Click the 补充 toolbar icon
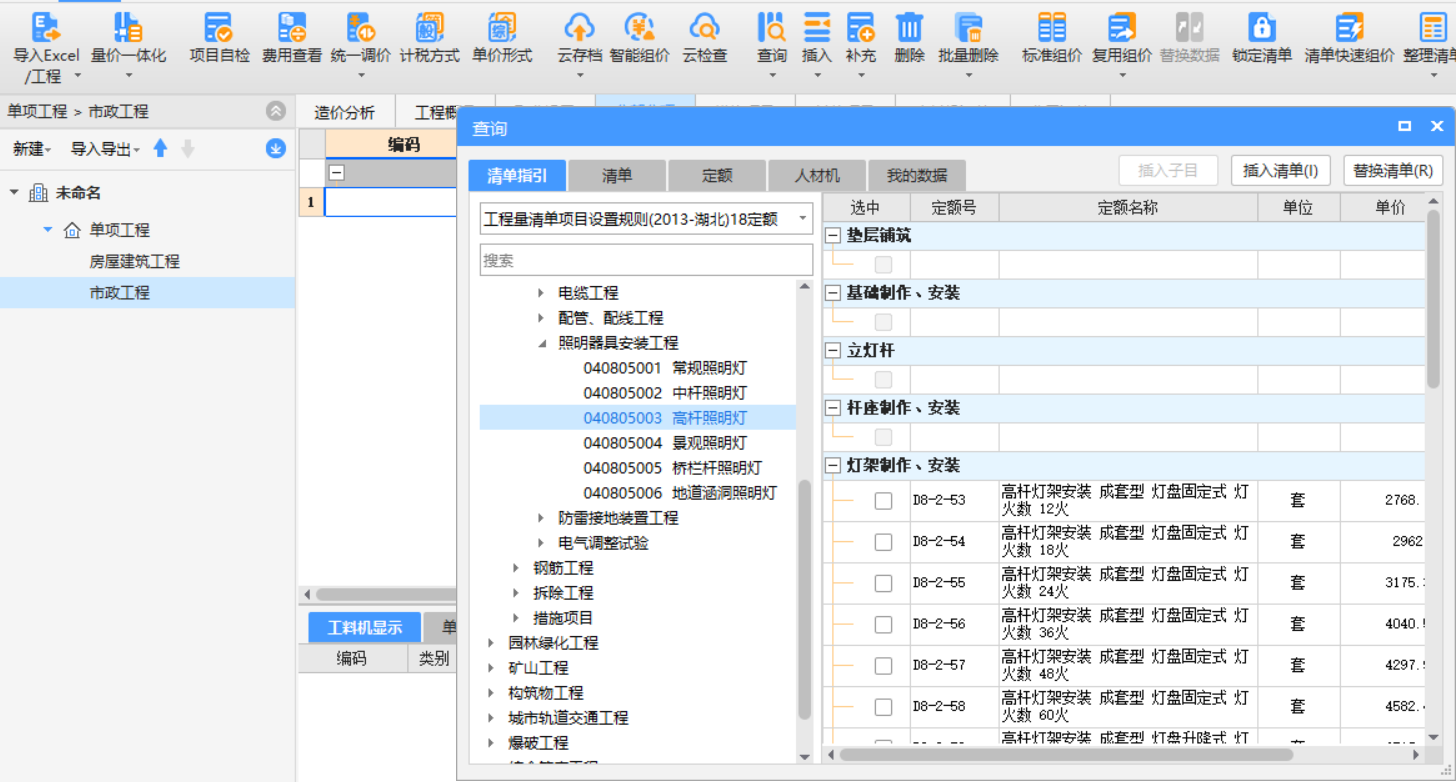 tap(860, 27)
